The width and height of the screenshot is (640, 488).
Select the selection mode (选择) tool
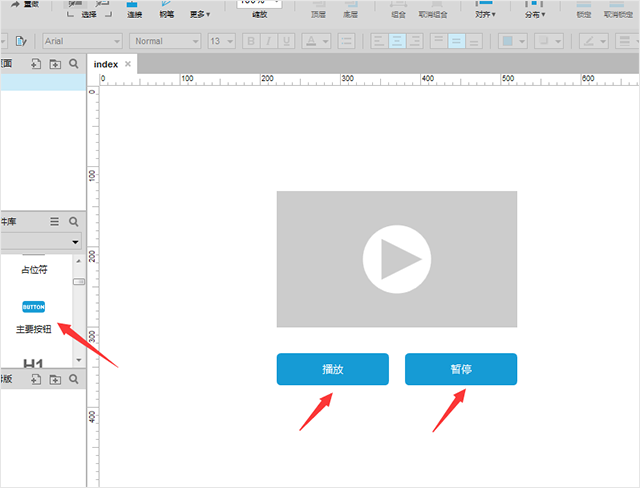89,10
